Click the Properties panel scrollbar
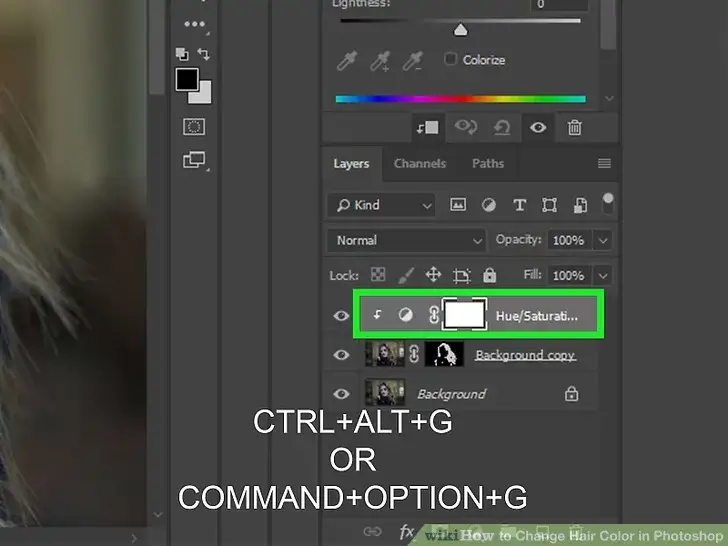Image resolution: width=728 pixels, height=546 pixels. [x=608, y=24]
